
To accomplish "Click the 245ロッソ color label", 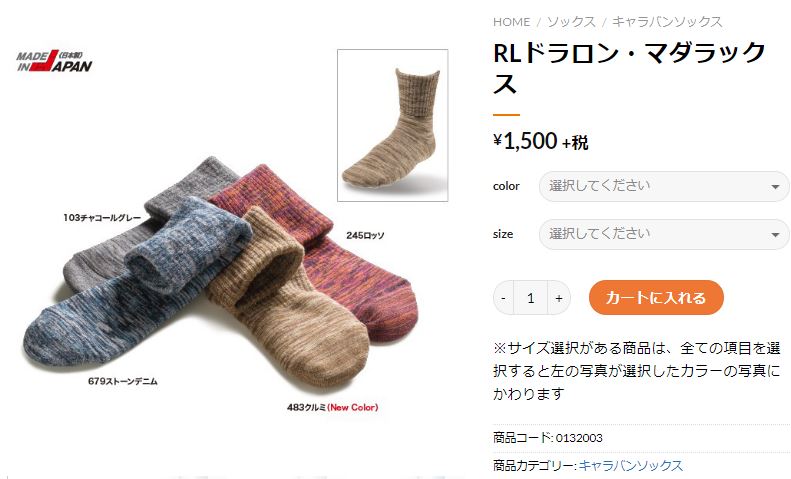I will click(365, 235).
